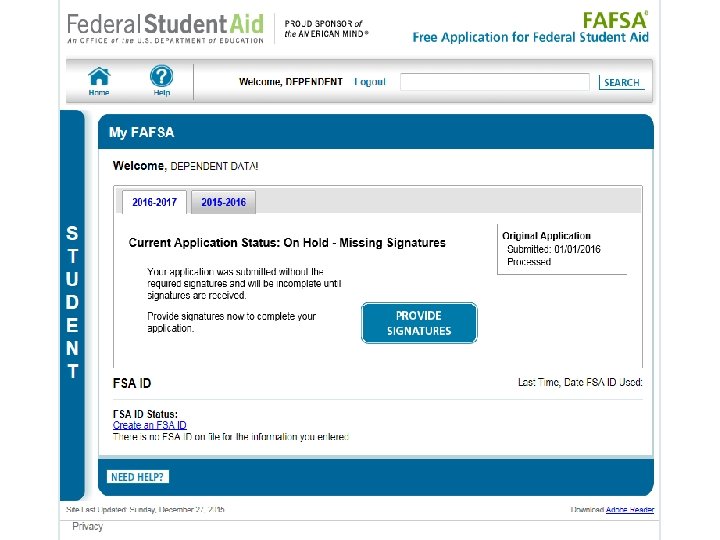Click the Proud Sponsor American Mind logo
This screenshot has height=540, width=720.
click(x=326, y=28)
